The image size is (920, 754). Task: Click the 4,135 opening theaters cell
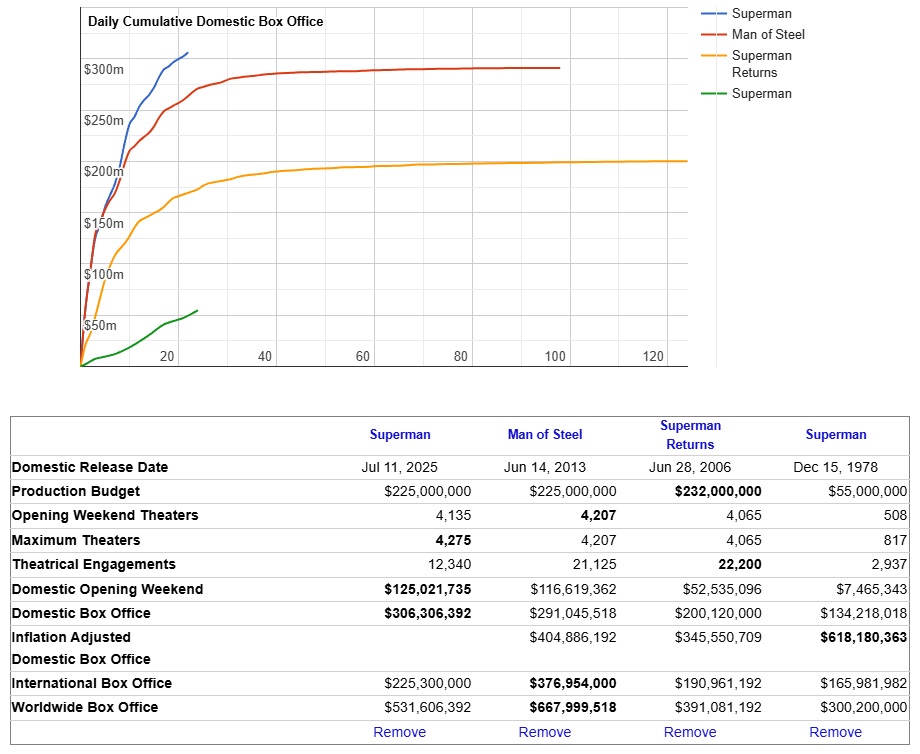[x=453, y=516]
